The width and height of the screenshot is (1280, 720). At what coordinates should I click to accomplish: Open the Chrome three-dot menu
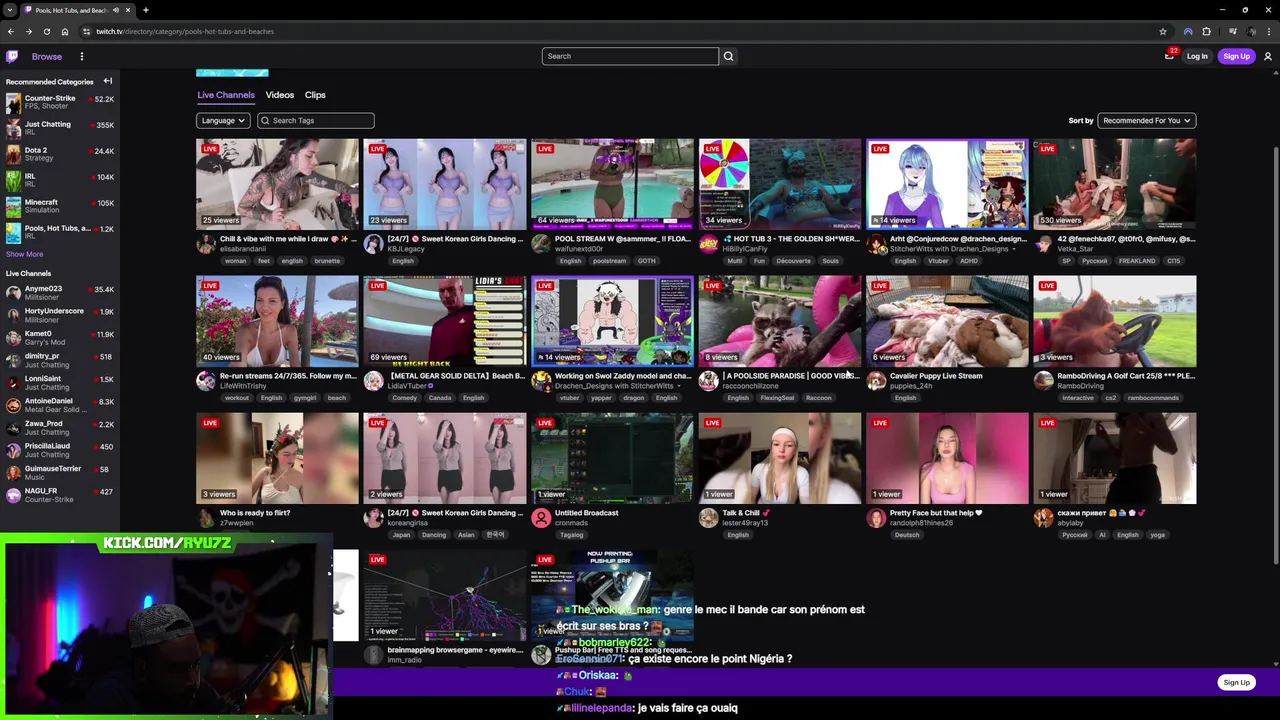tap(1269, 31)
